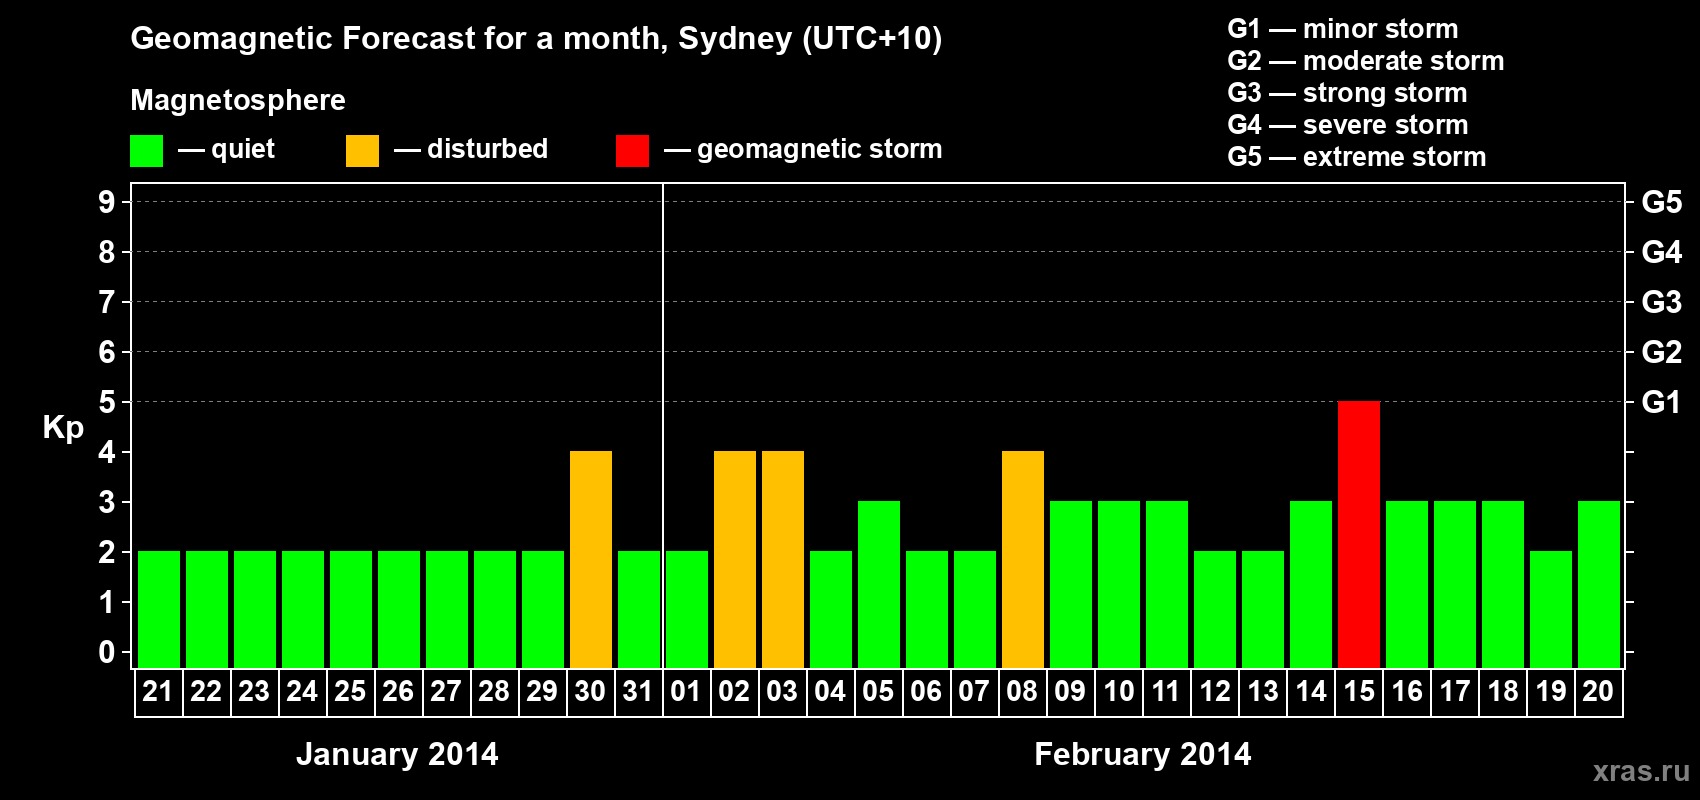Click 'G5 — extreme storm' legend text
Image resolution: width=1700 pixels, height=800 pixels.
pyautogui.click(x=1357, y=157)
